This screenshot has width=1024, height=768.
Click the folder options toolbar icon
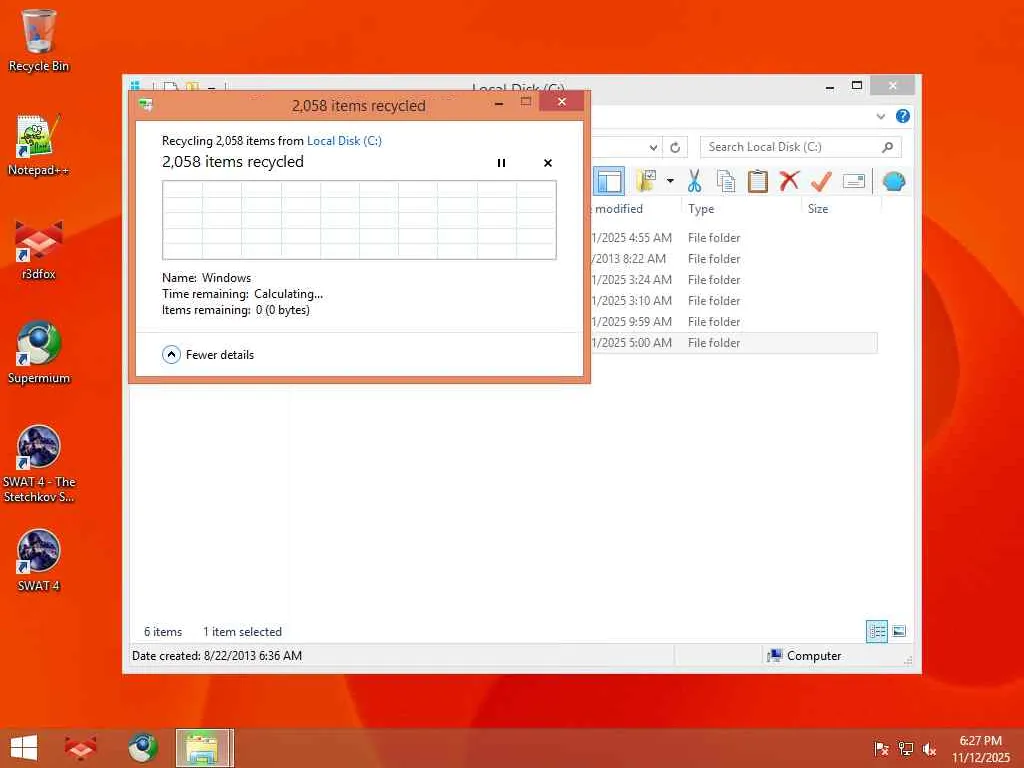click(646, 181)
